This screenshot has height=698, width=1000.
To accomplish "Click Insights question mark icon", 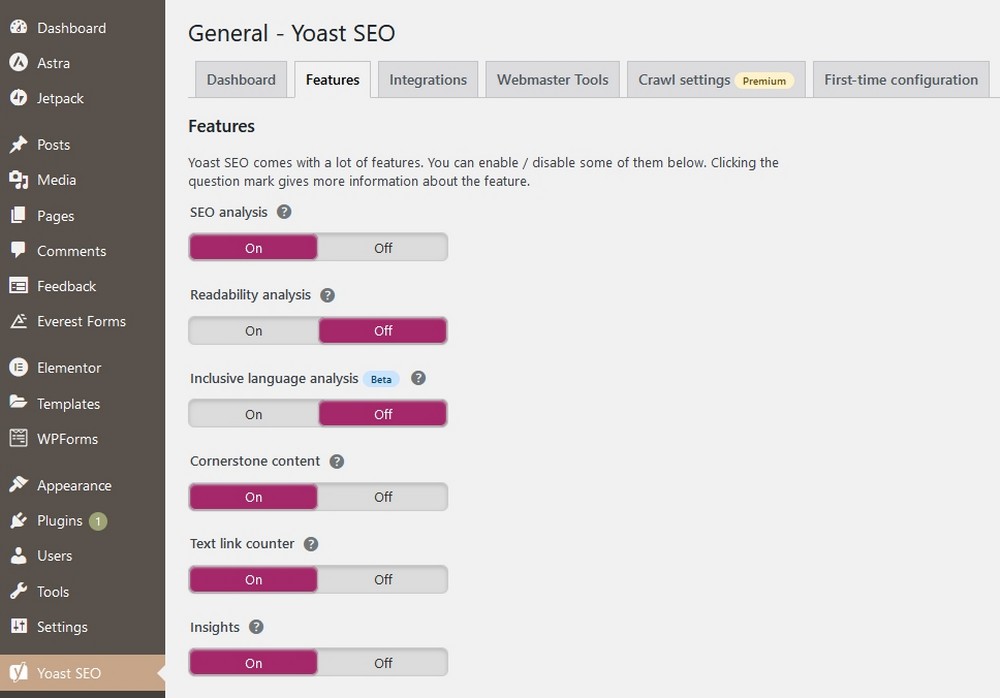I will click(x=256, y=627).
